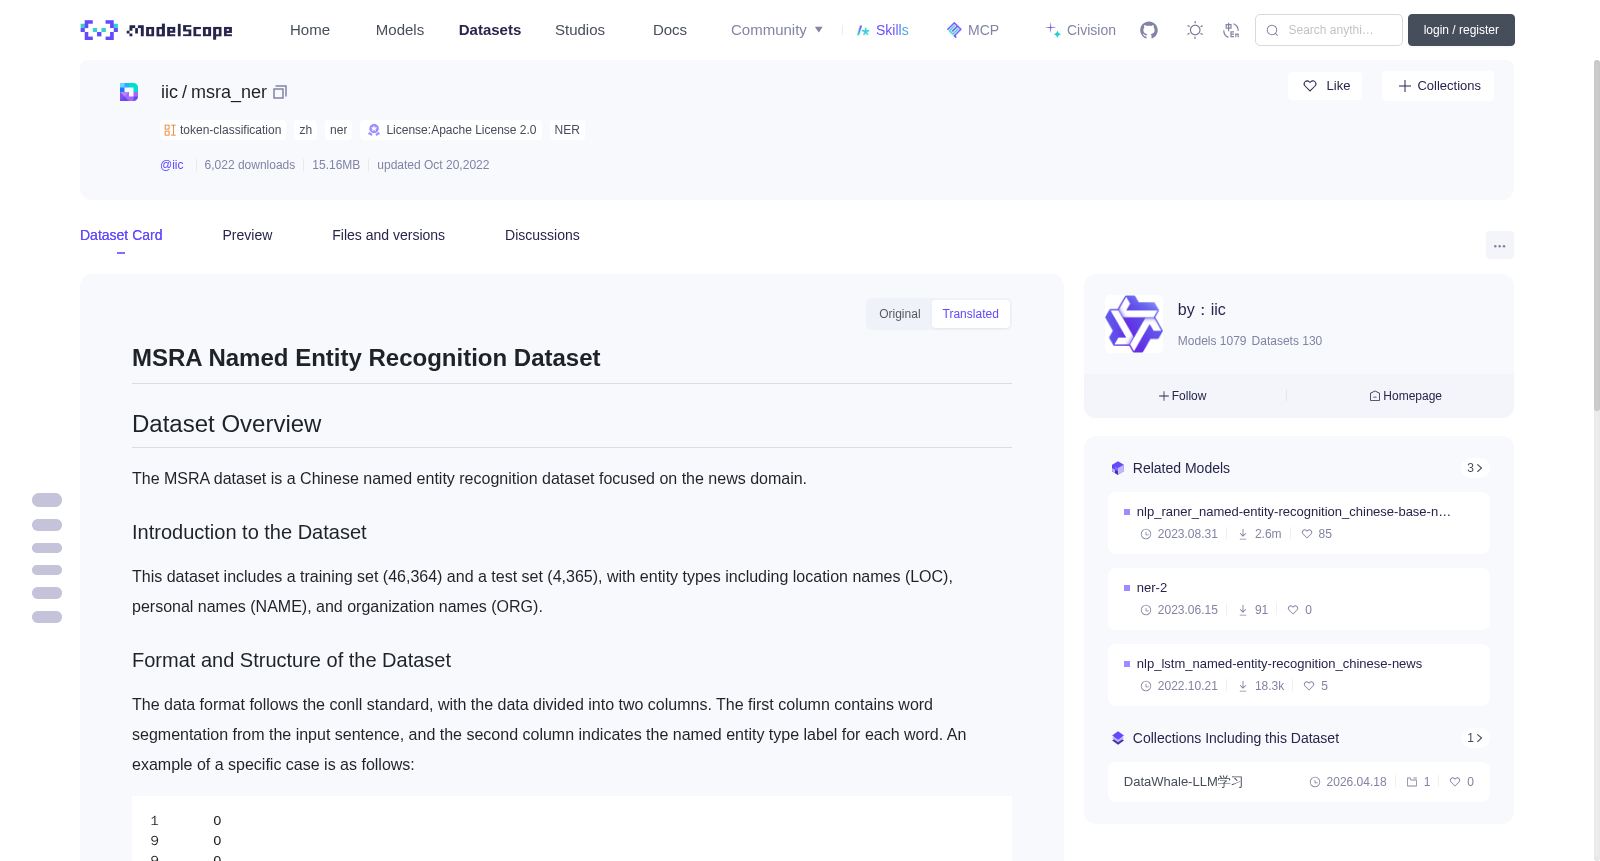Copy dataset name iic/msra_ner icon

[x=280, y=92]
